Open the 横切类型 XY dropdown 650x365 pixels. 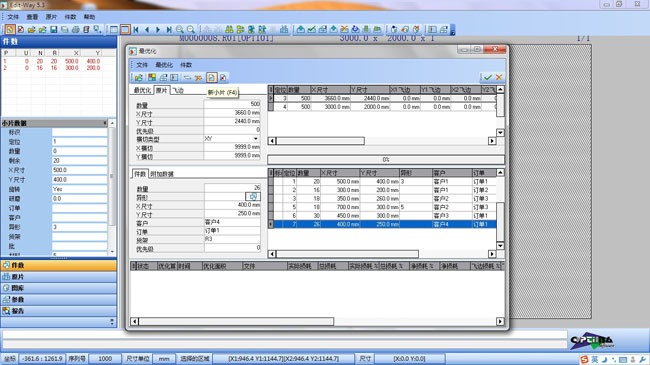click(255, 139)
